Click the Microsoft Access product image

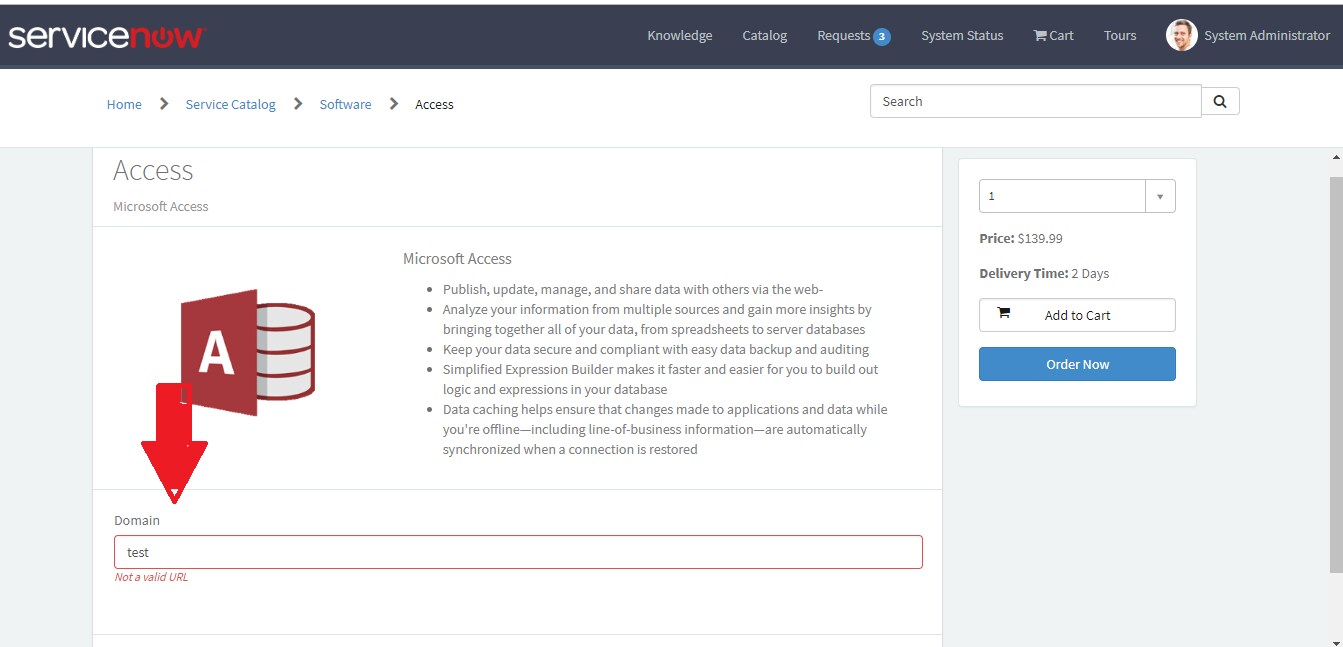point(248,353)
